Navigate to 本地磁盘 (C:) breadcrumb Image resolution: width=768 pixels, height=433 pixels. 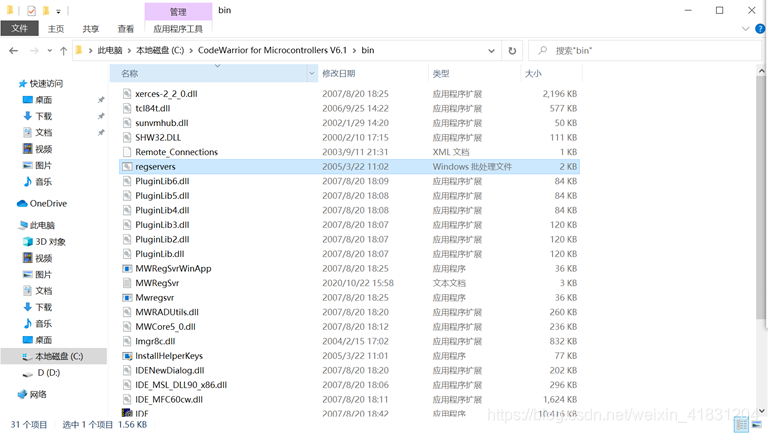160,50
